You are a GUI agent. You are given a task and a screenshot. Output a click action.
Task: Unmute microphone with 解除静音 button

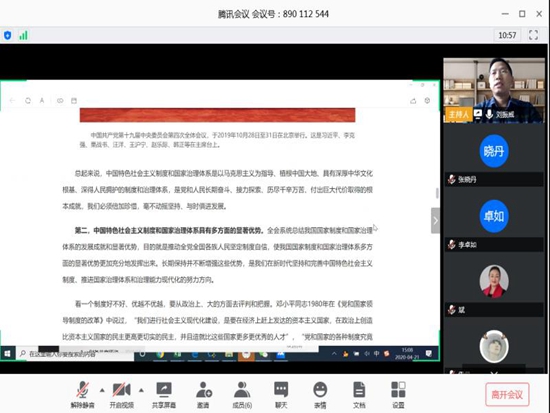tap(82, 395)
